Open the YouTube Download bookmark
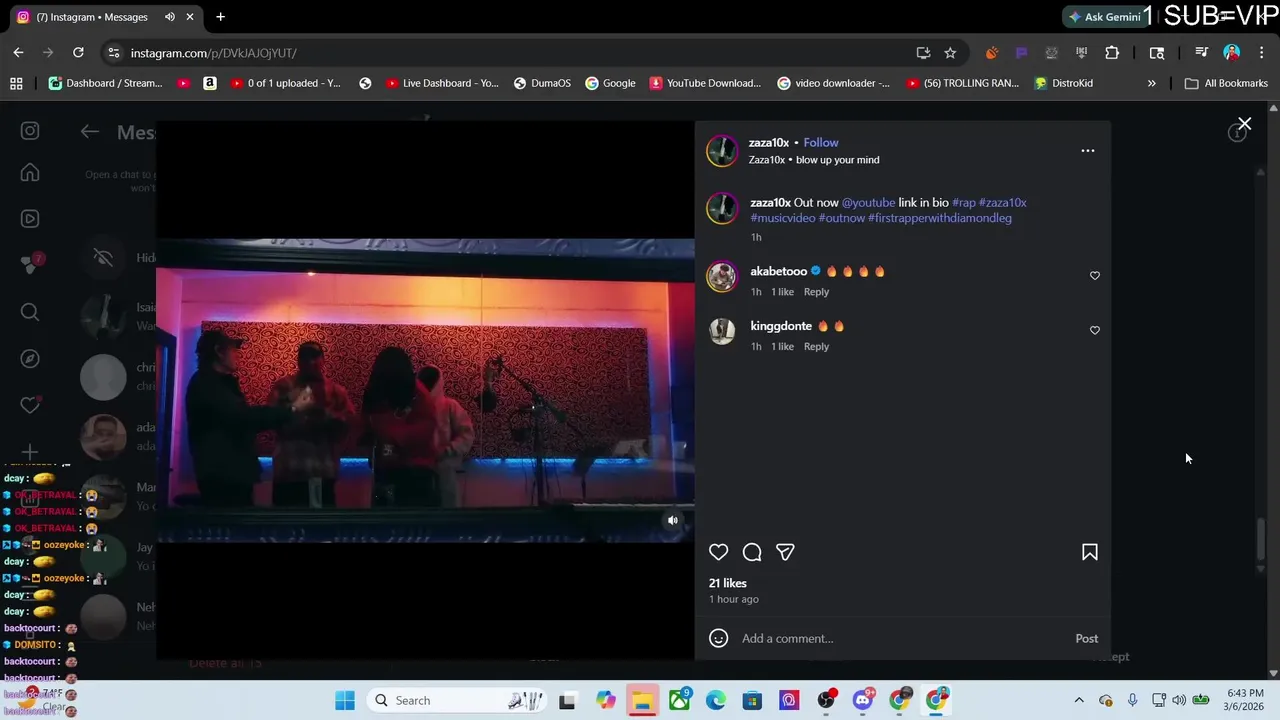Image resolution: width=1280 pixels, height=720 pixels. (x=705, y=83)
